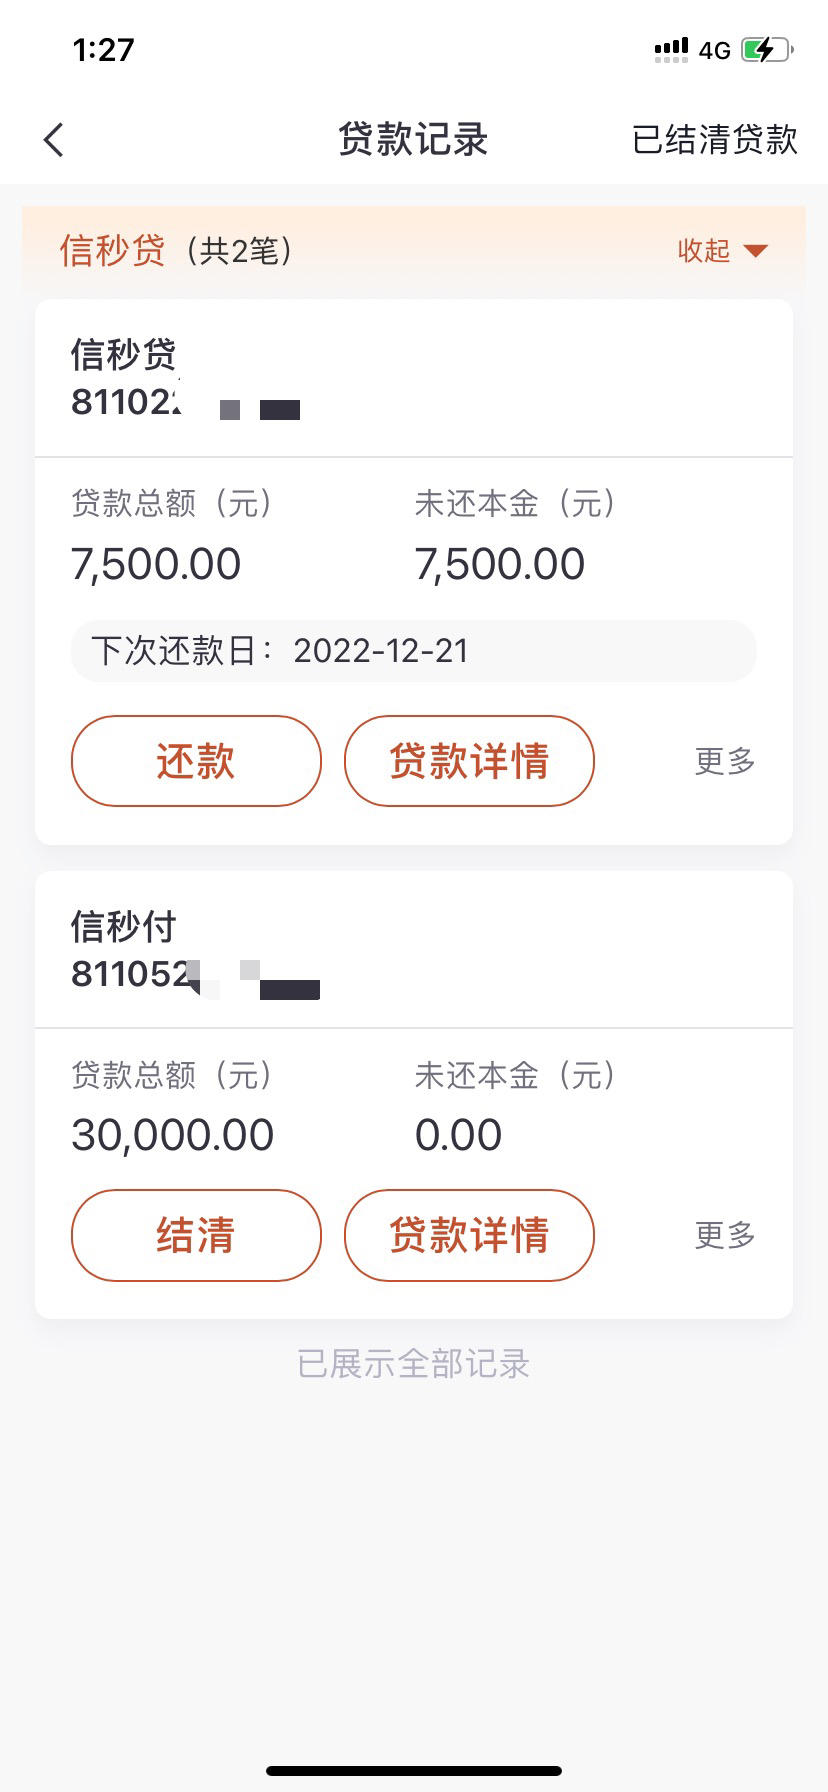The width and height of the screenshot is (828, 1792).
Task: Tap the 4G network indicator
Action: coord(714,50)
